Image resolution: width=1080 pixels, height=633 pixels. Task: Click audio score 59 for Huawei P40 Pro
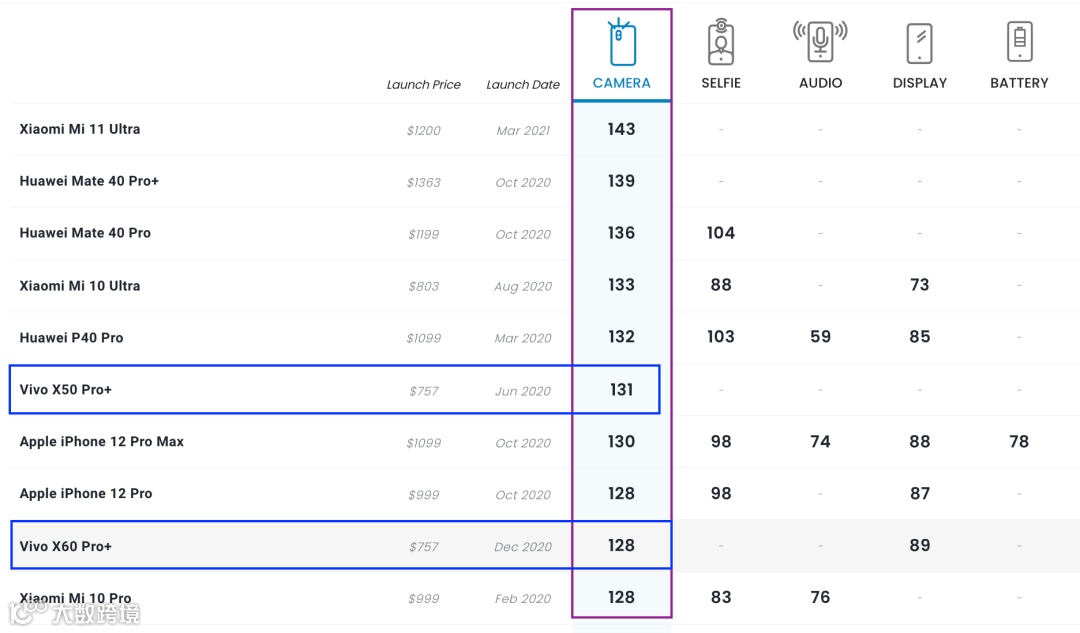click(820, 337)
